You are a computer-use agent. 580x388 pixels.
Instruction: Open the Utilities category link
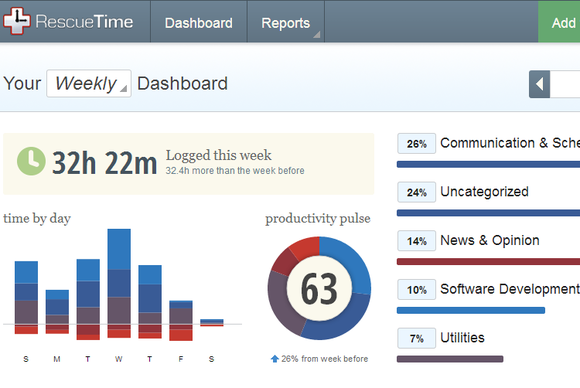[462, 338]
